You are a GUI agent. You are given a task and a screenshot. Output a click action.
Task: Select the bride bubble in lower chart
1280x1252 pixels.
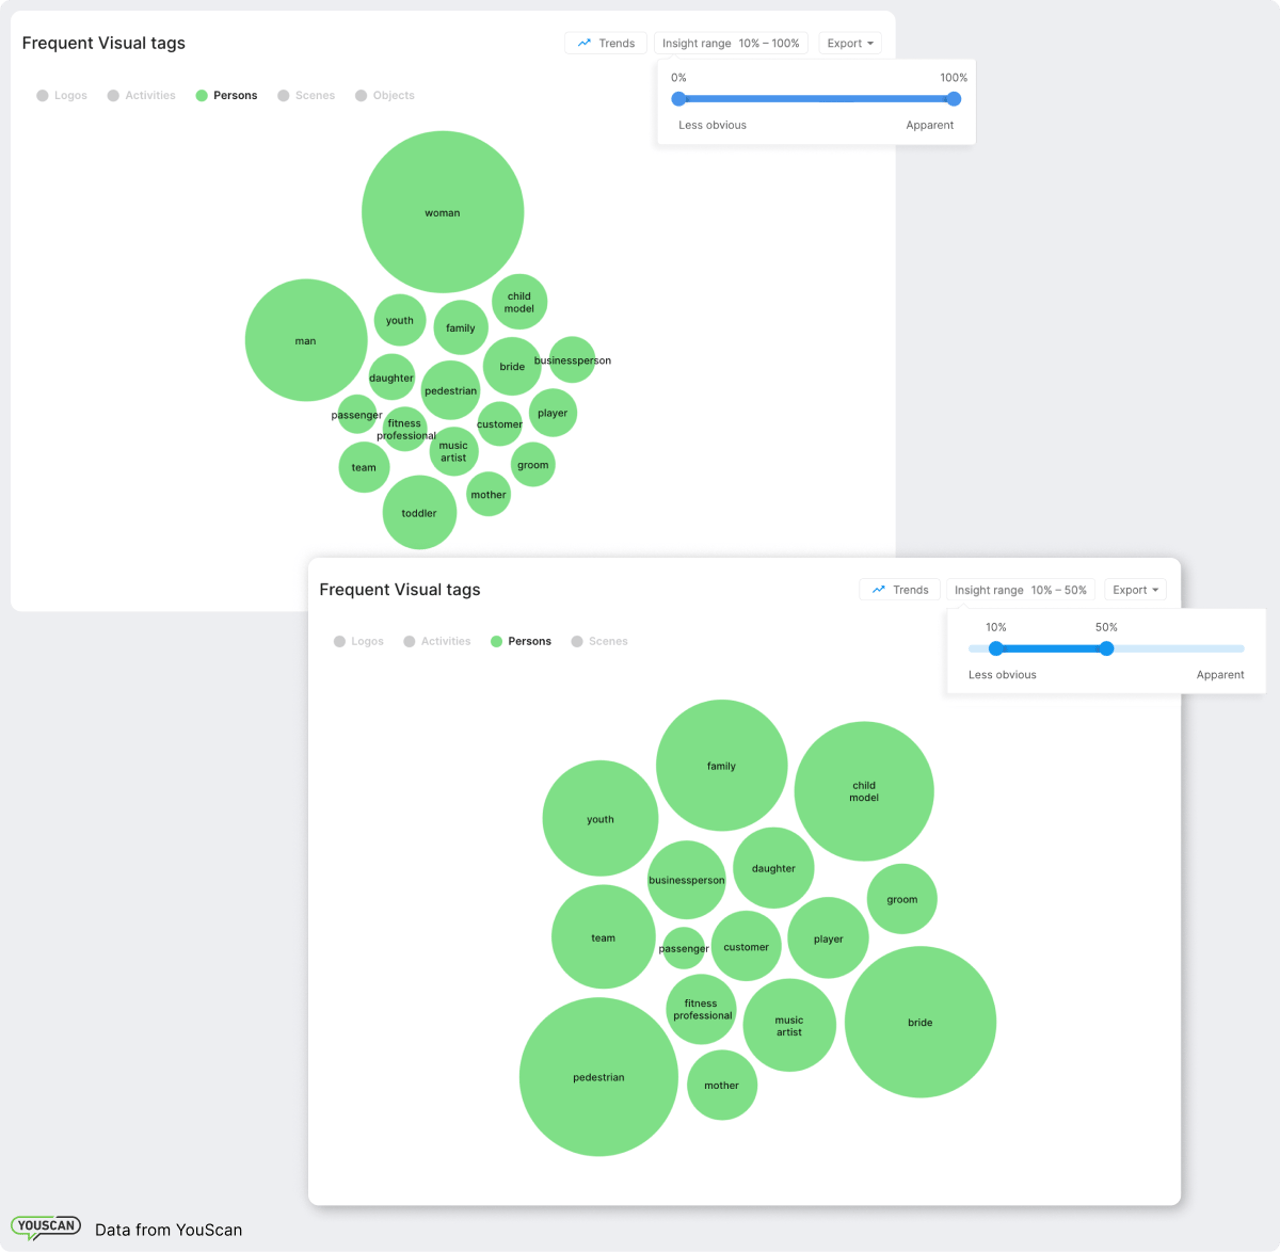pyautogui.click(x=920, y=1022)
